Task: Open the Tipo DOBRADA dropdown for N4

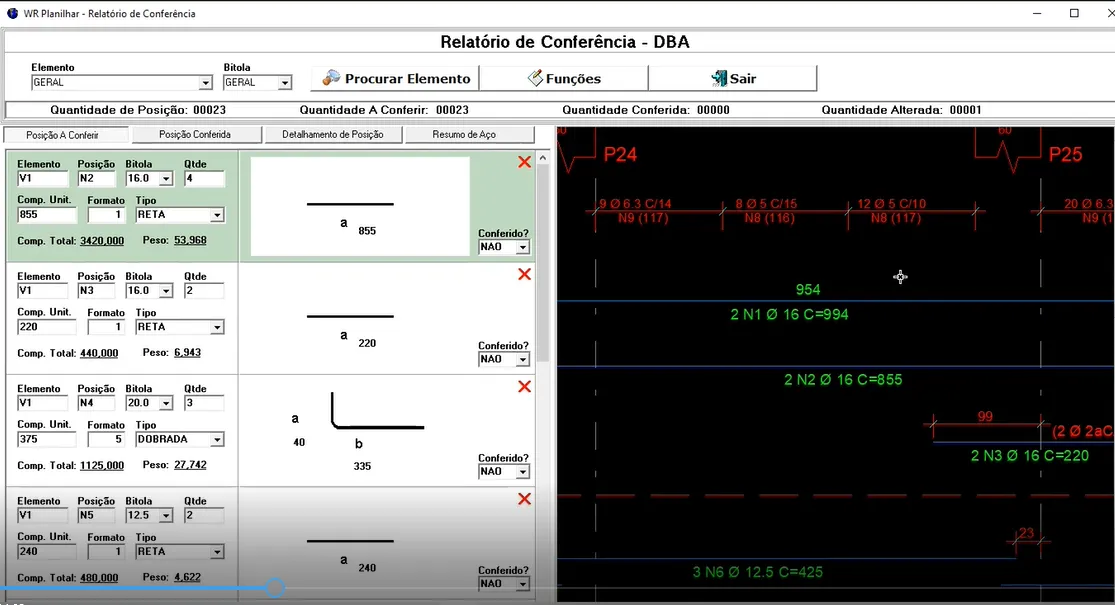Action: tap(217, 440)
